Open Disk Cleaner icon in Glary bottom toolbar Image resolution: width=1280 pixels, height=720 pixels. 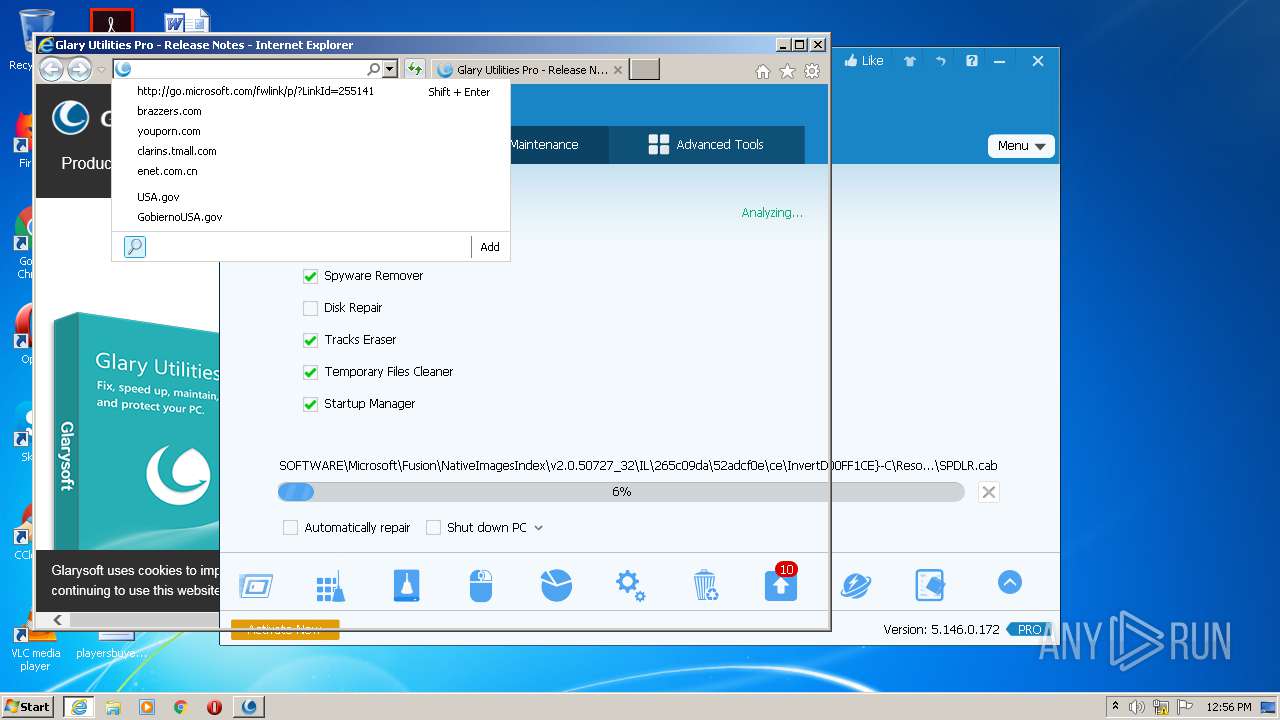(x=256, y=585)
